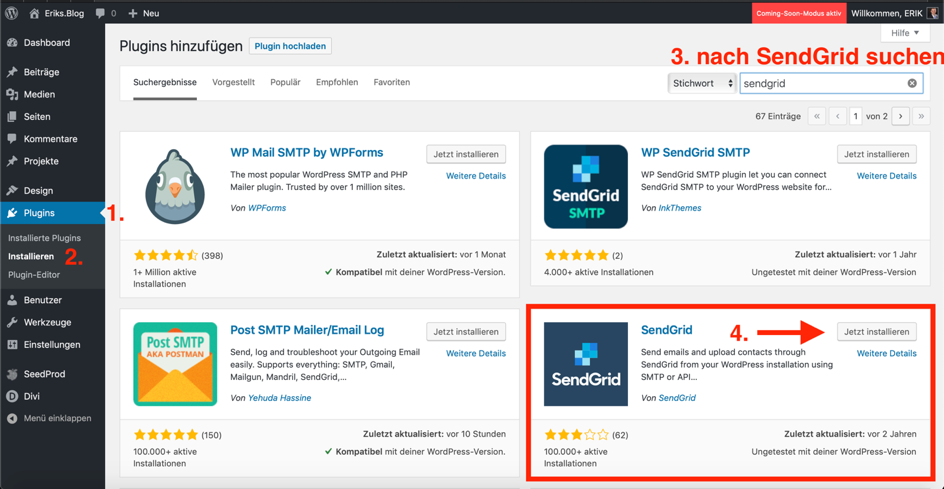Click the Werkzeuge wrench icon
The image size is (944, 489).
[11, 323]
